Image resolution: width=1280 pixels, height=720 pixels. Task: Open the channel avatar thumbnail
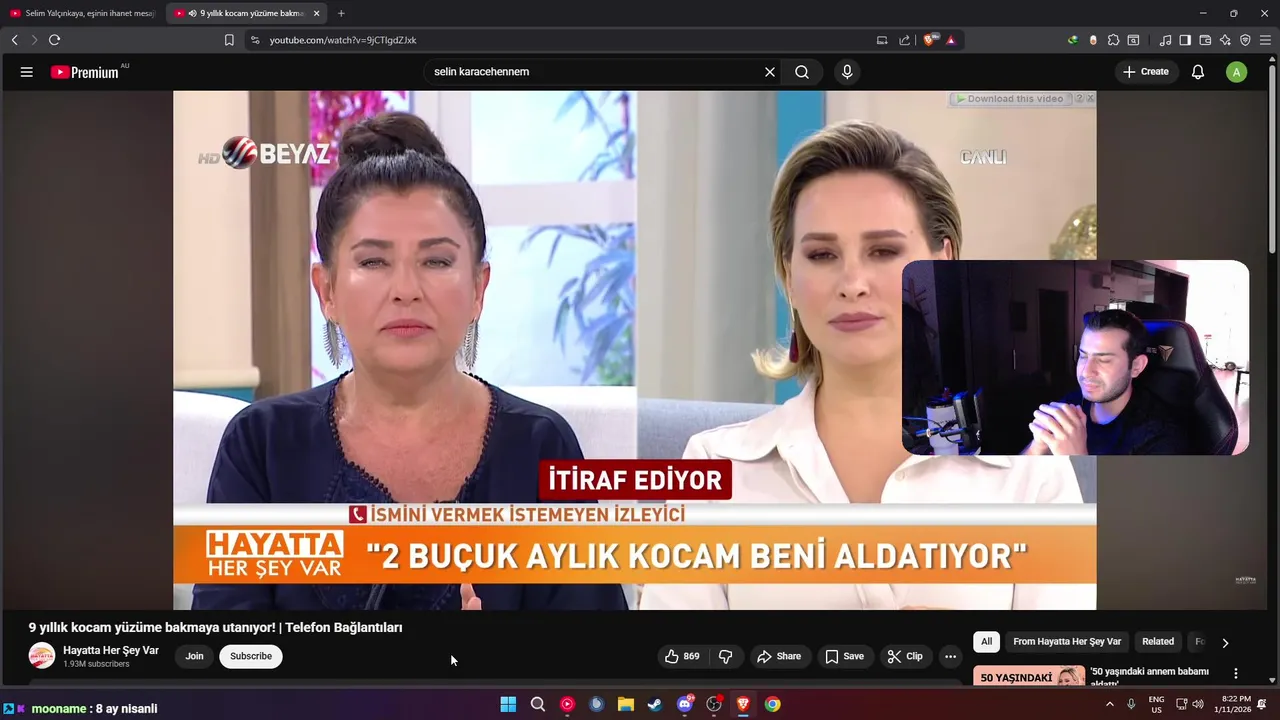click(x=42, y=656)
